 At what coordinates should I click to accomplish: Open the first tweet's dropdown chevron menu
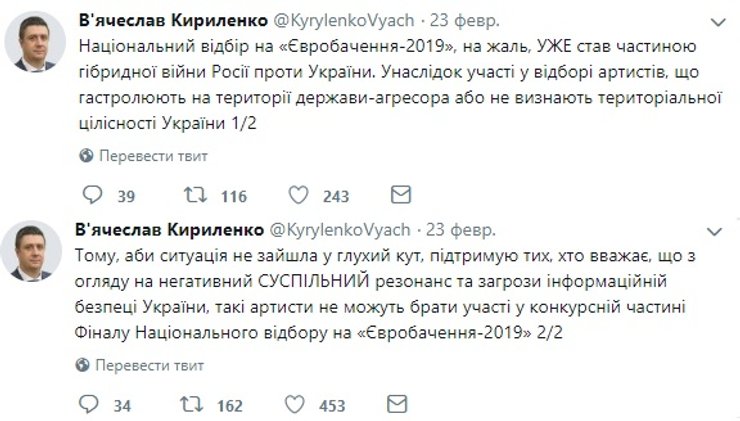point(716,20)
